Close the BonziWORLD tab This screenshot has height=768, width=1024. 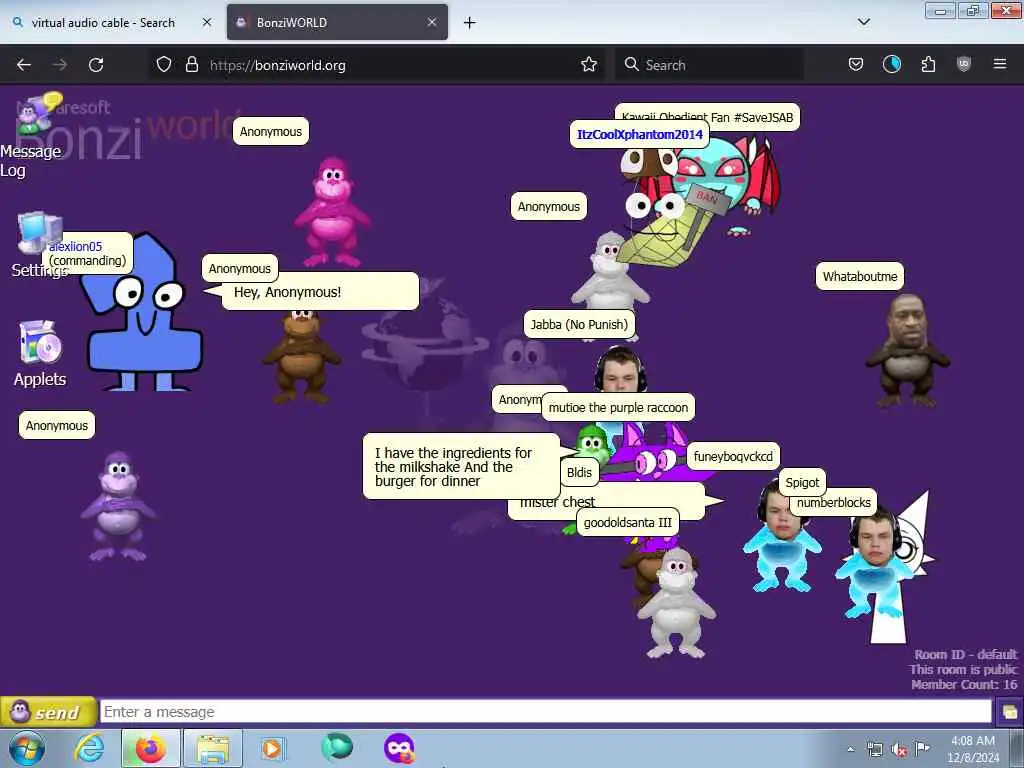click(x=432, y=22)
